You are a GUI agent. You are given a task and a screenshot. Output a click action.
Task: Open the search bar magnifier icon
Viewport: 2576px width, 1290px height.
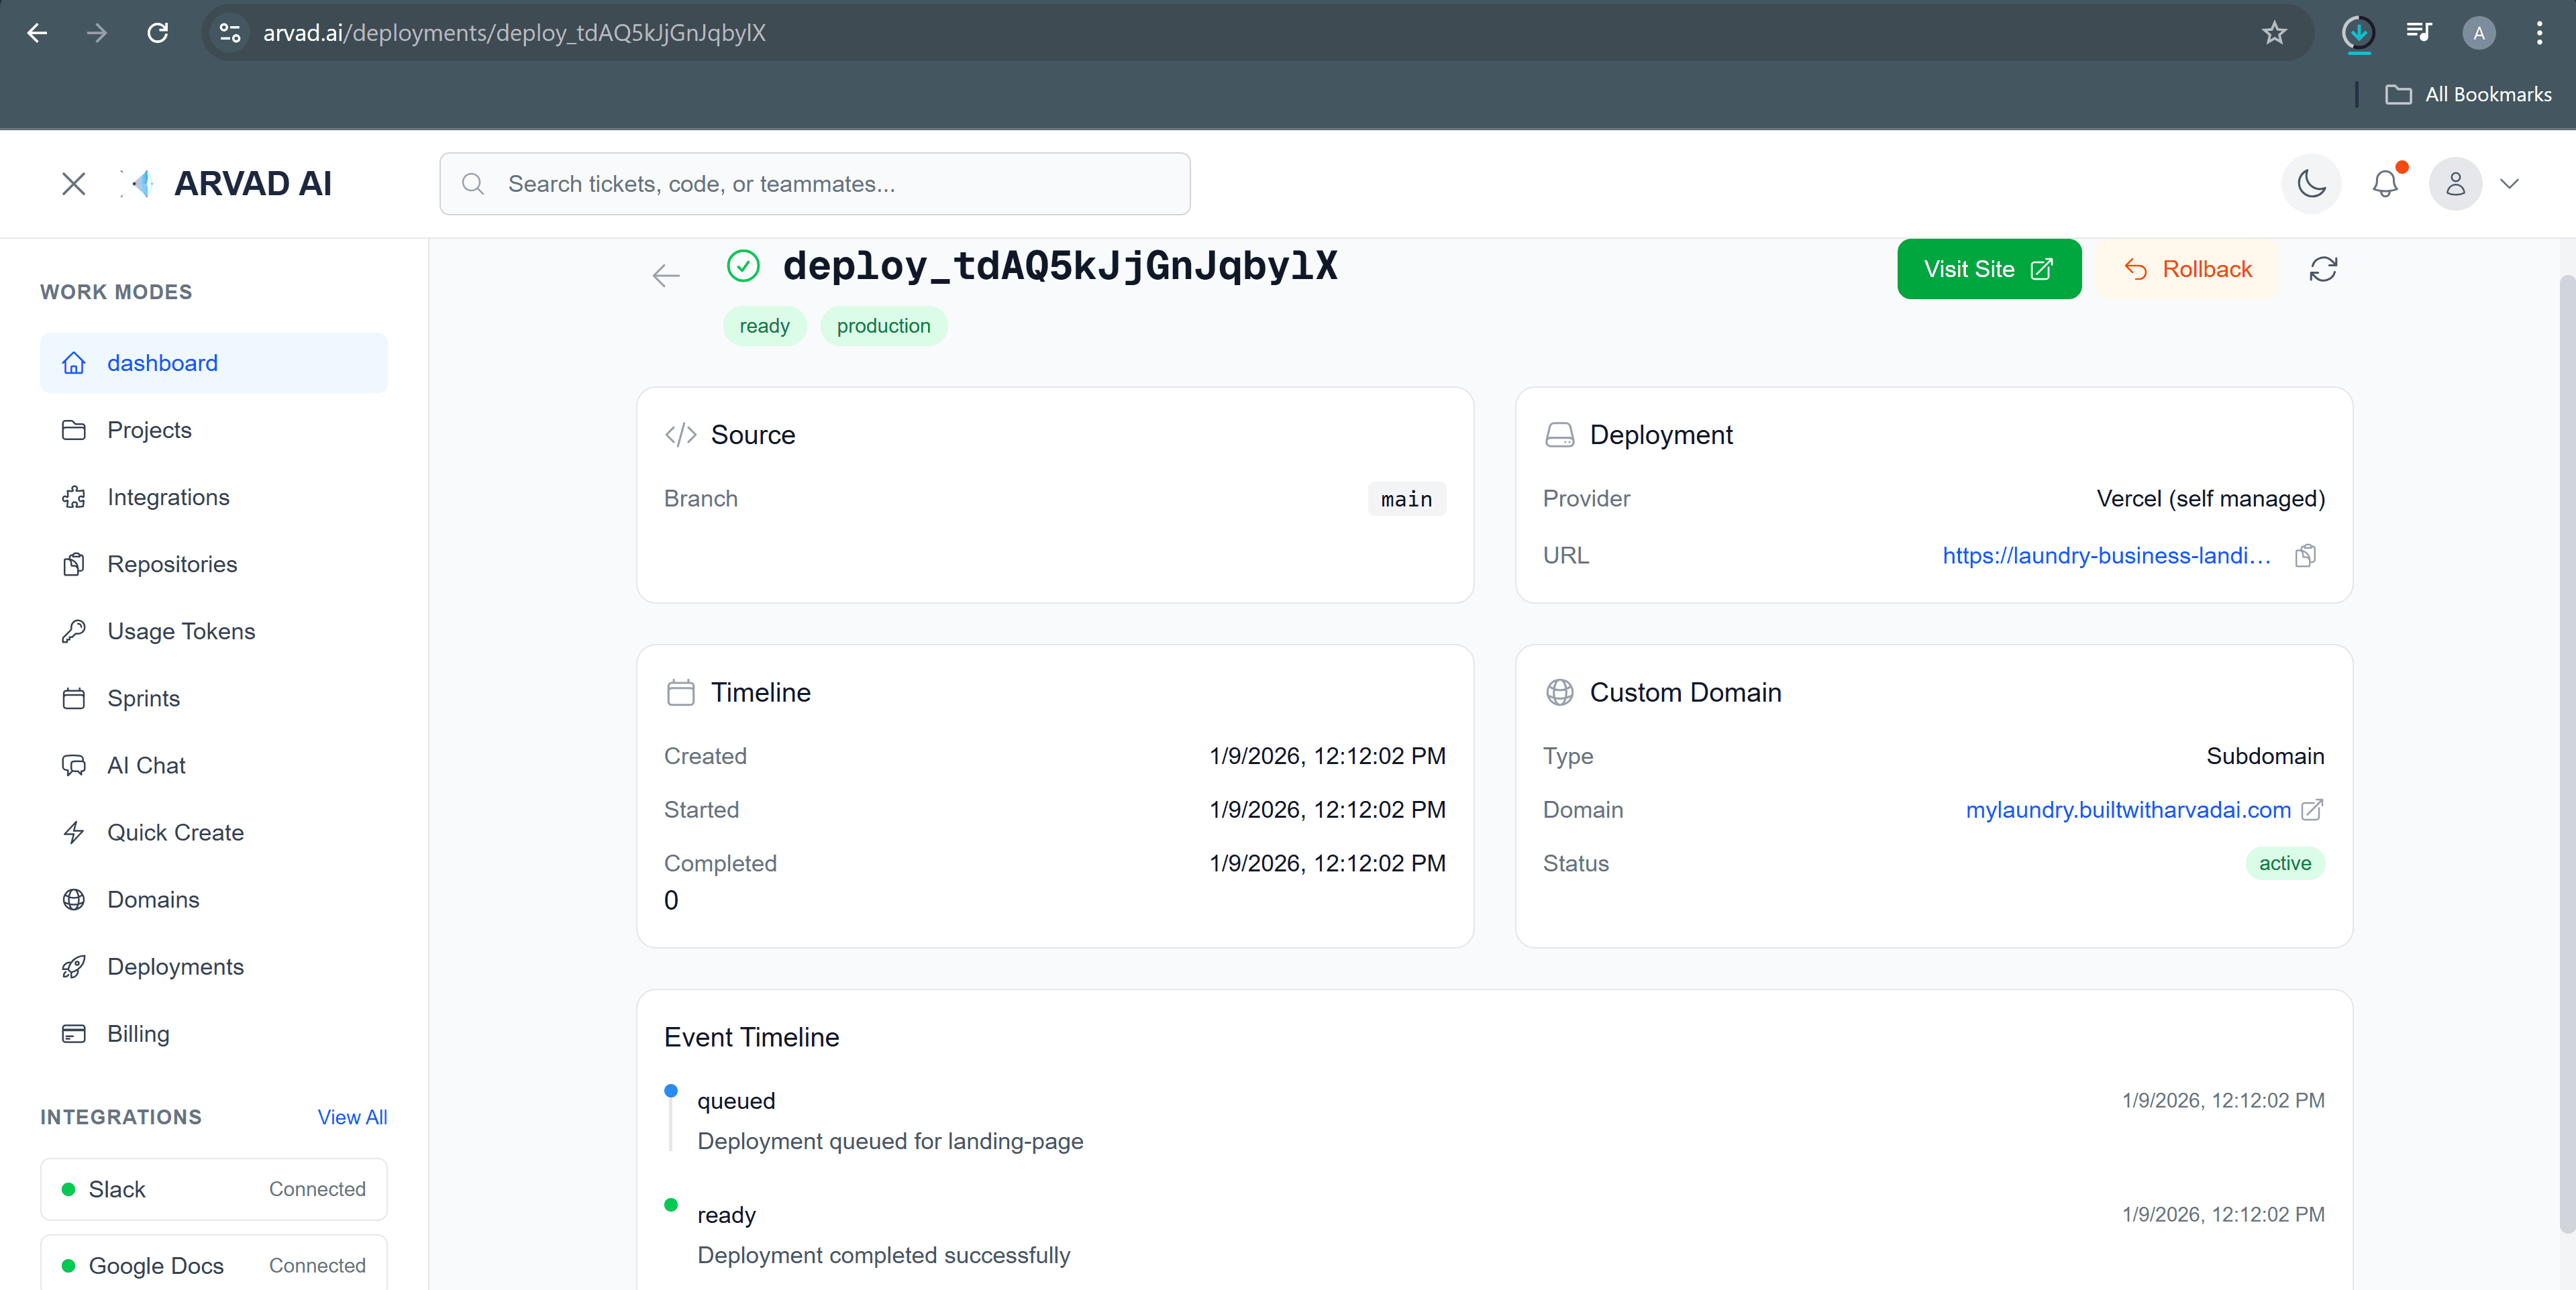click(x=472, y=183)
